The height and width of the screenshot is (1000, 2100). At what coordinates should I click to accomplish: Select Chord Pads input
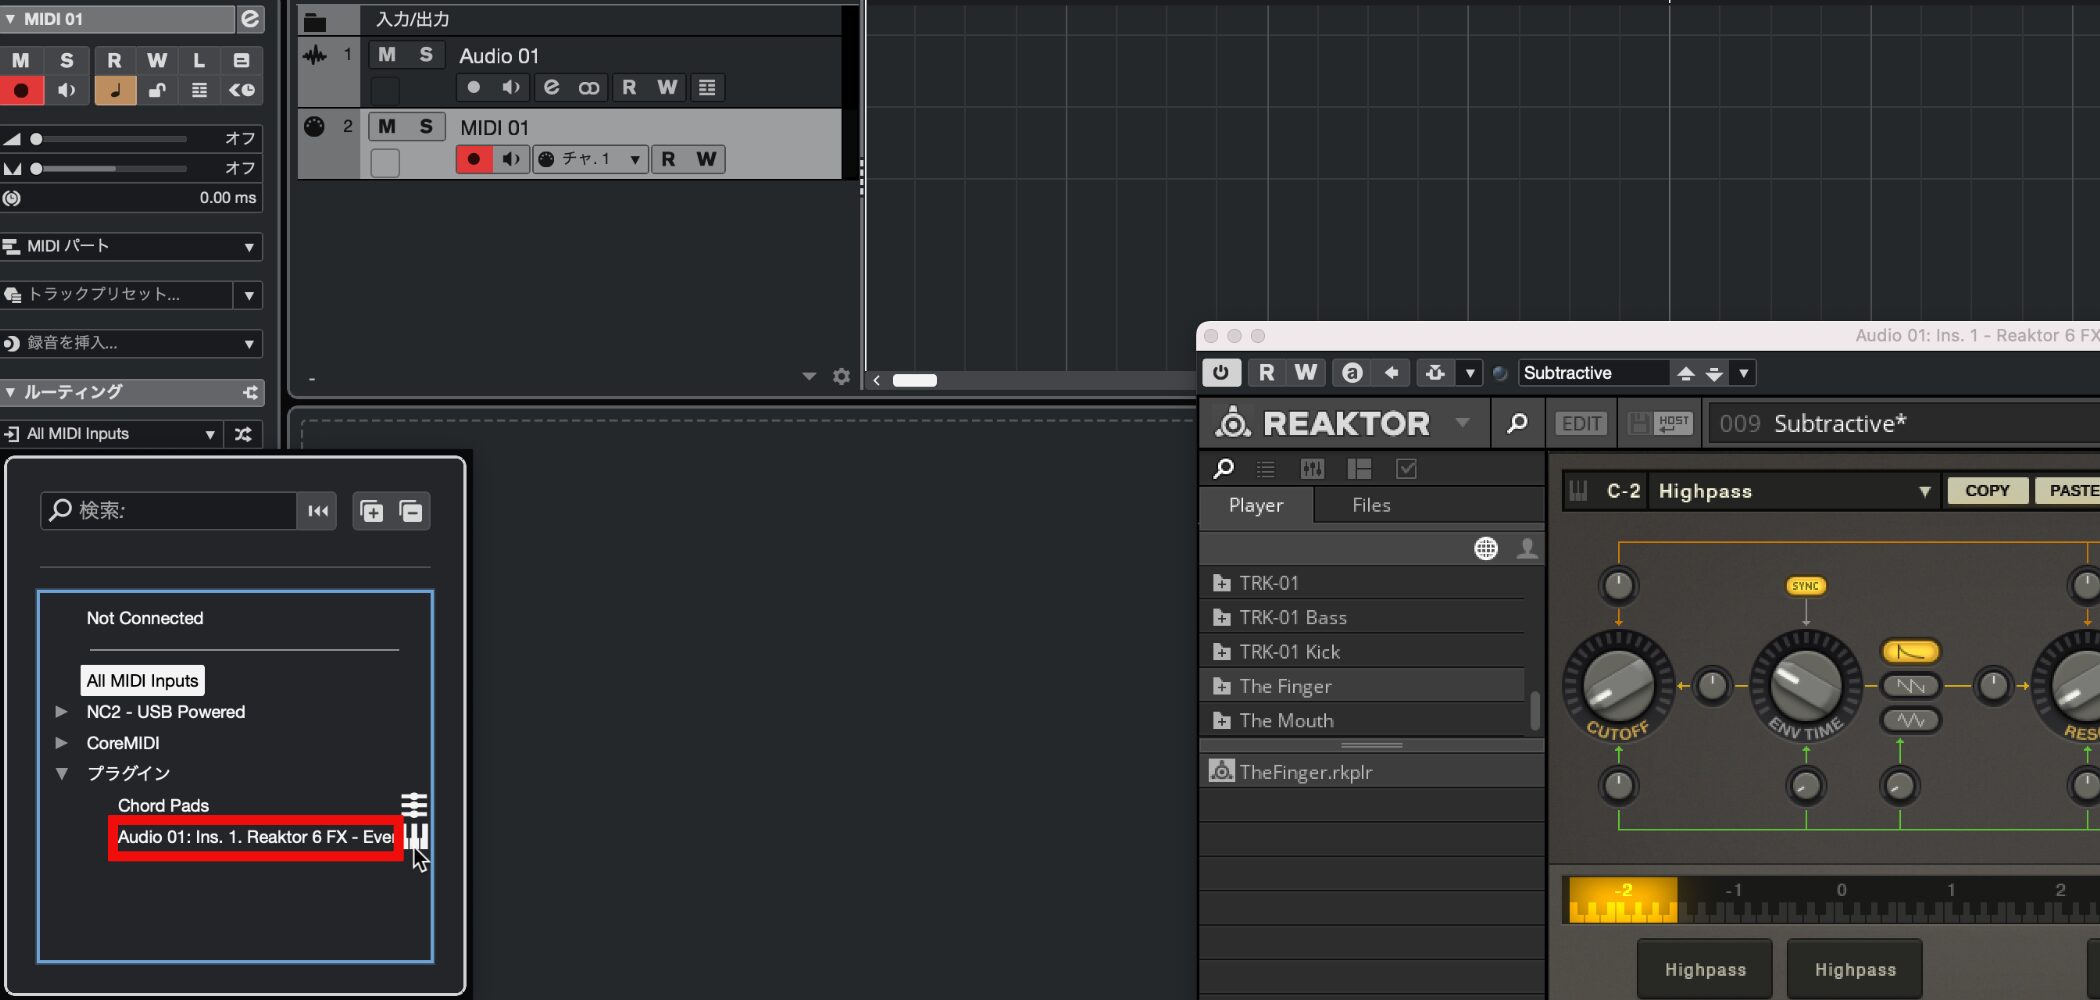click(x=163, y=806)
